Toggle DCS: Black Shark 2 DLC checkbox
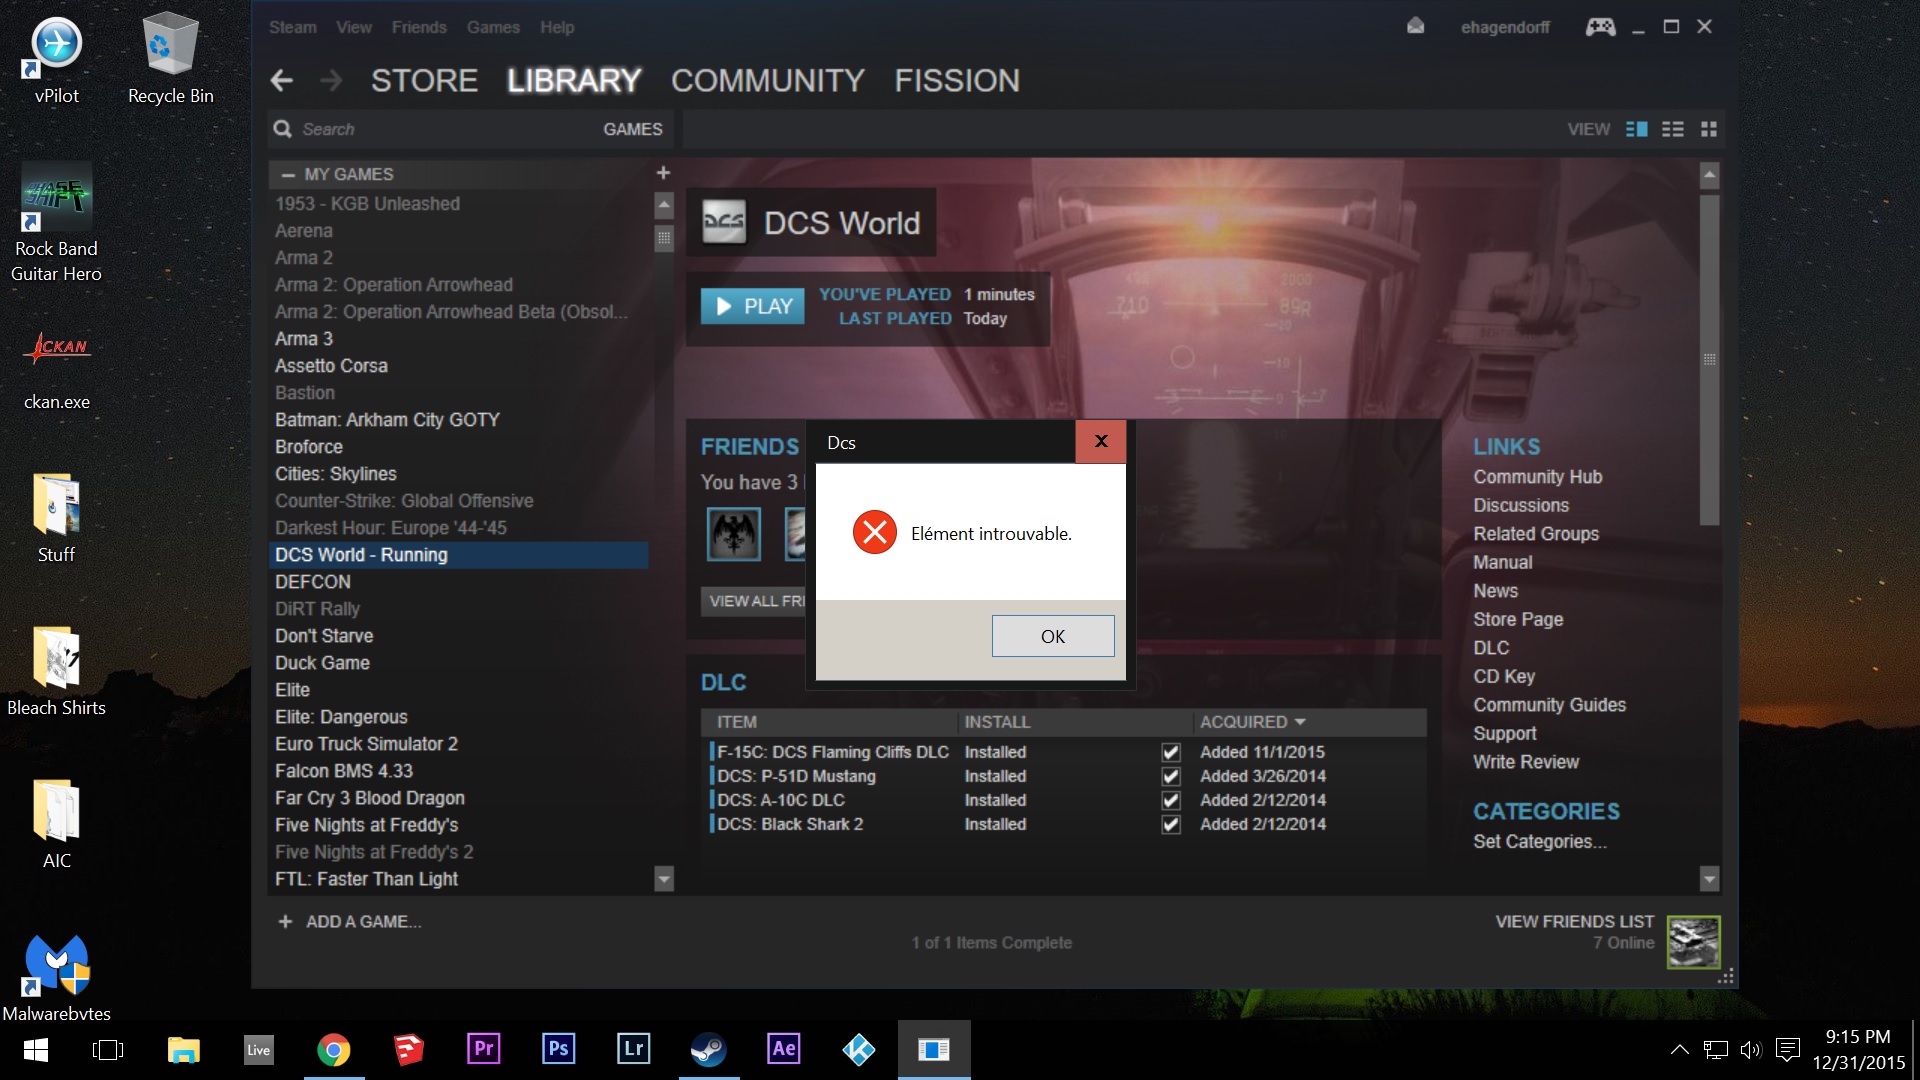The height and width of the screenshot is (1080, 1920). pyautogui.click(x=1171, y=824)
